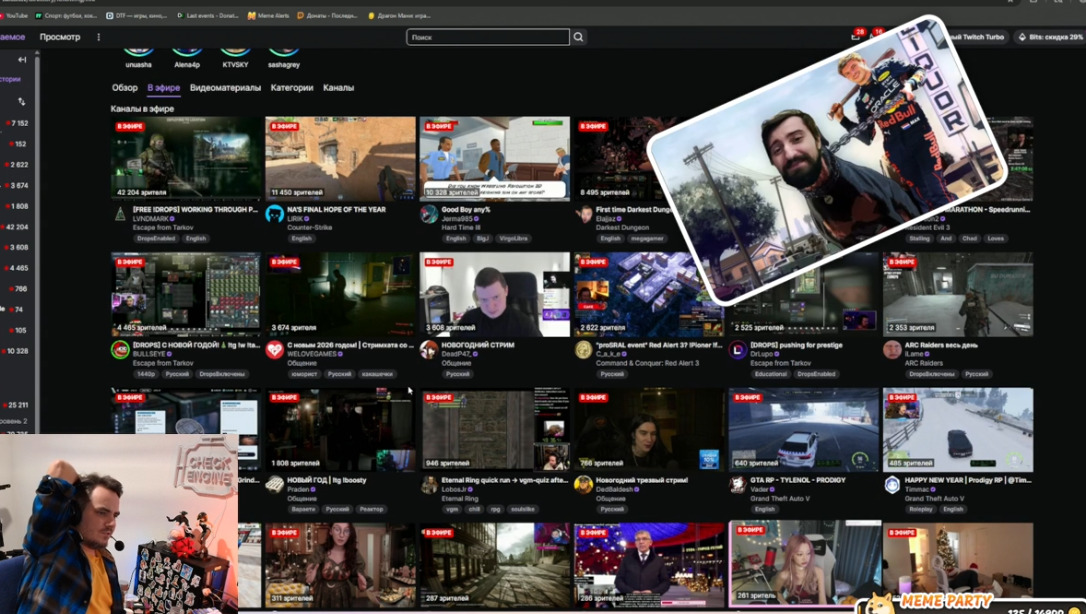Image resolution: width=1086 pixels, height=614 pixels.
Task: Open the YouTube bookmark
Action: (14, 15)
